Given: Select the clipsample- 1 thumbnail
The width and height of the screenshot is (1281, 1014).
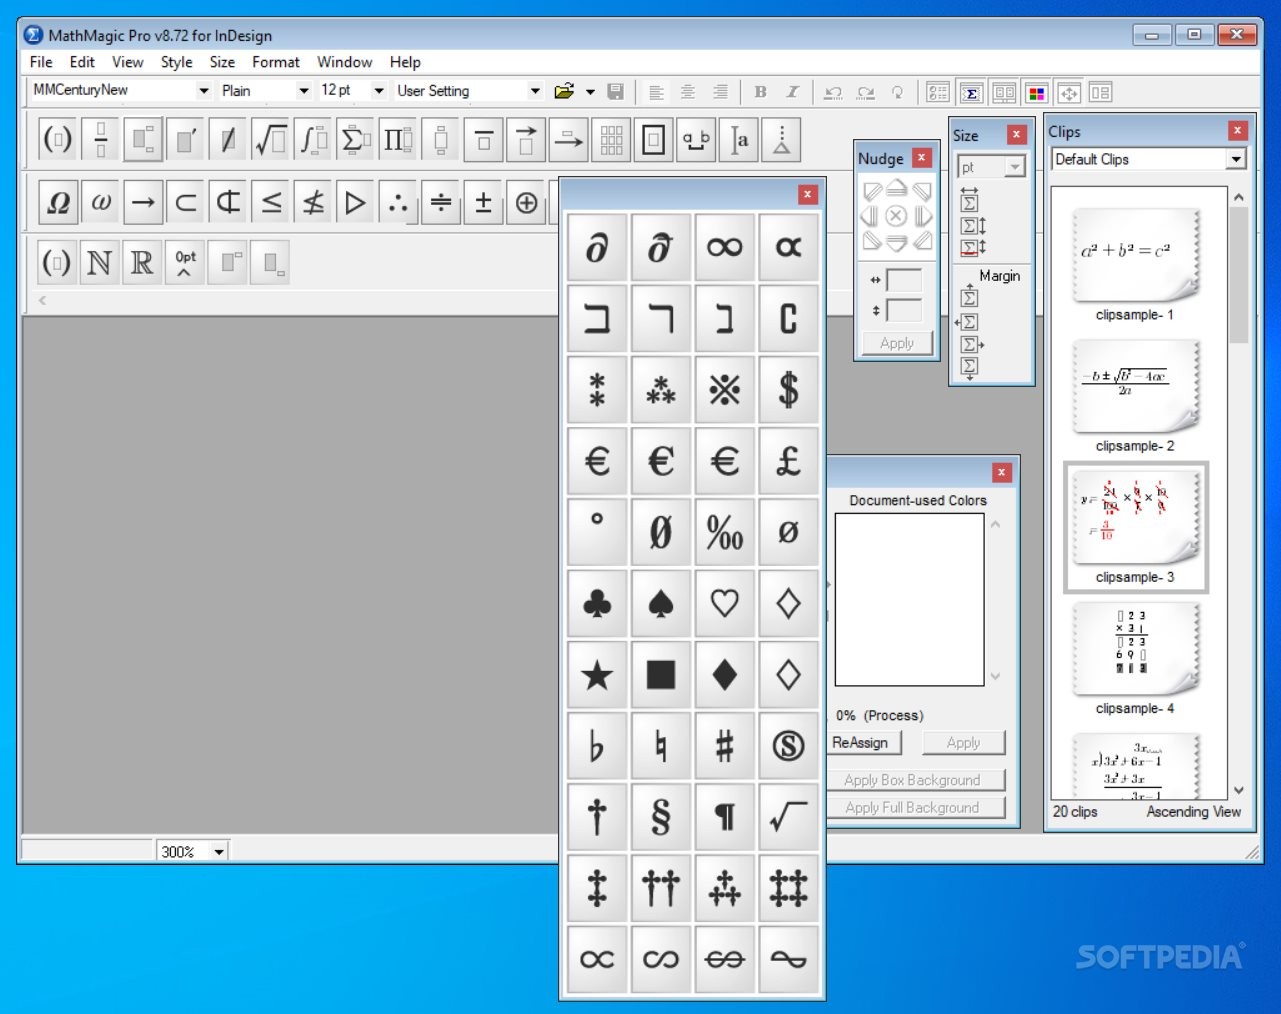Looking at the screenshot, I should (x=1135, y=257).
